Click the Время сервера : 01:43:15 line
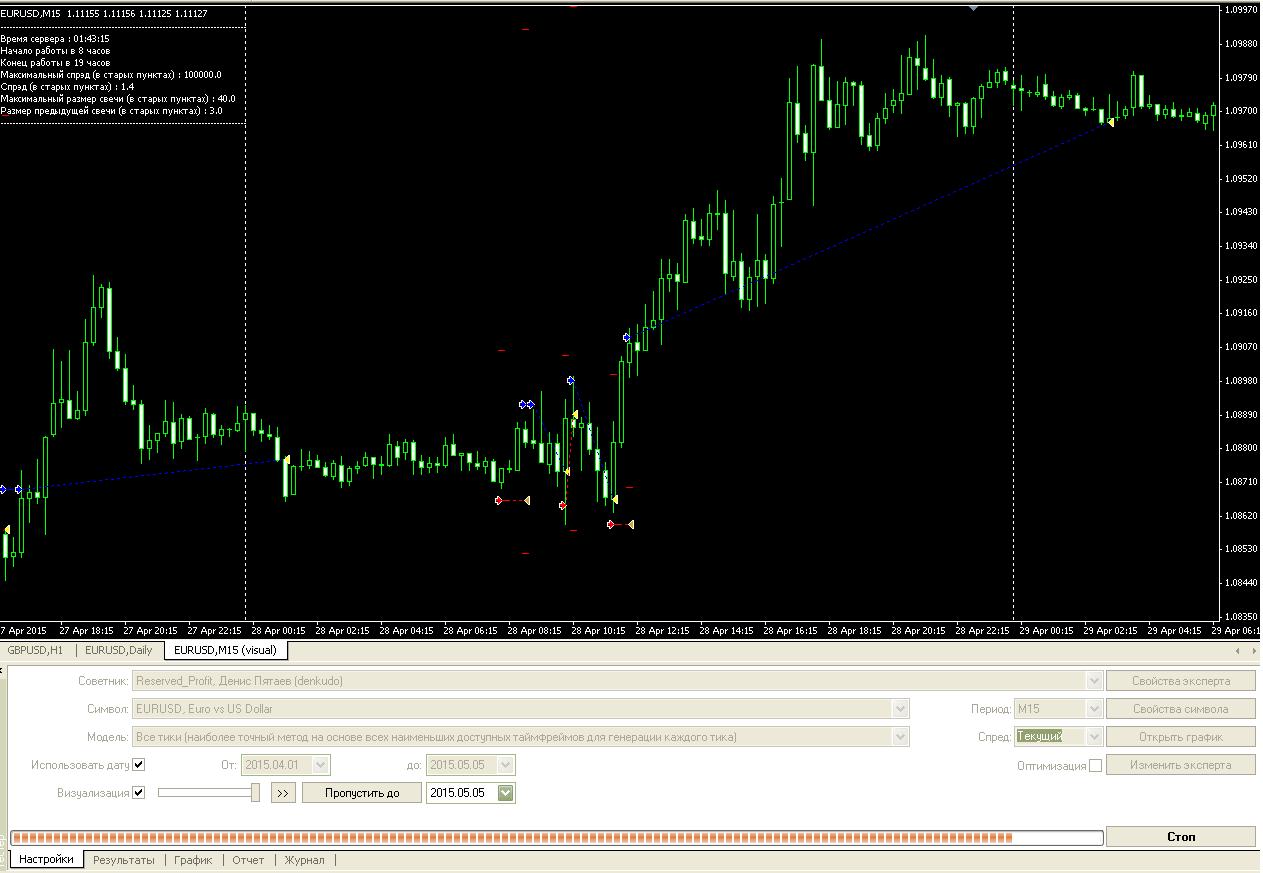Screen dimensions: 1263x873 55,39
